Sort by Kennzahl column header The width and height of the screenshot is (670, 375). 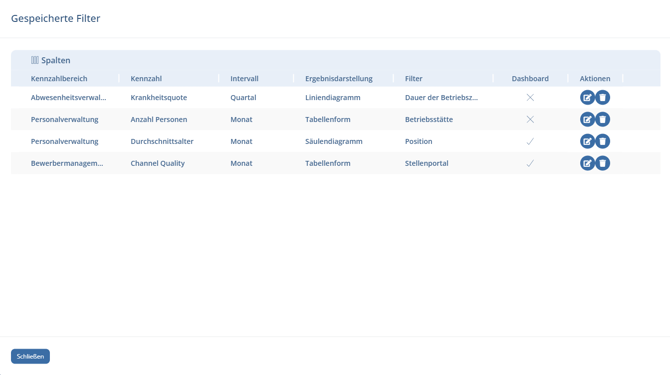(x=146, y=79)
